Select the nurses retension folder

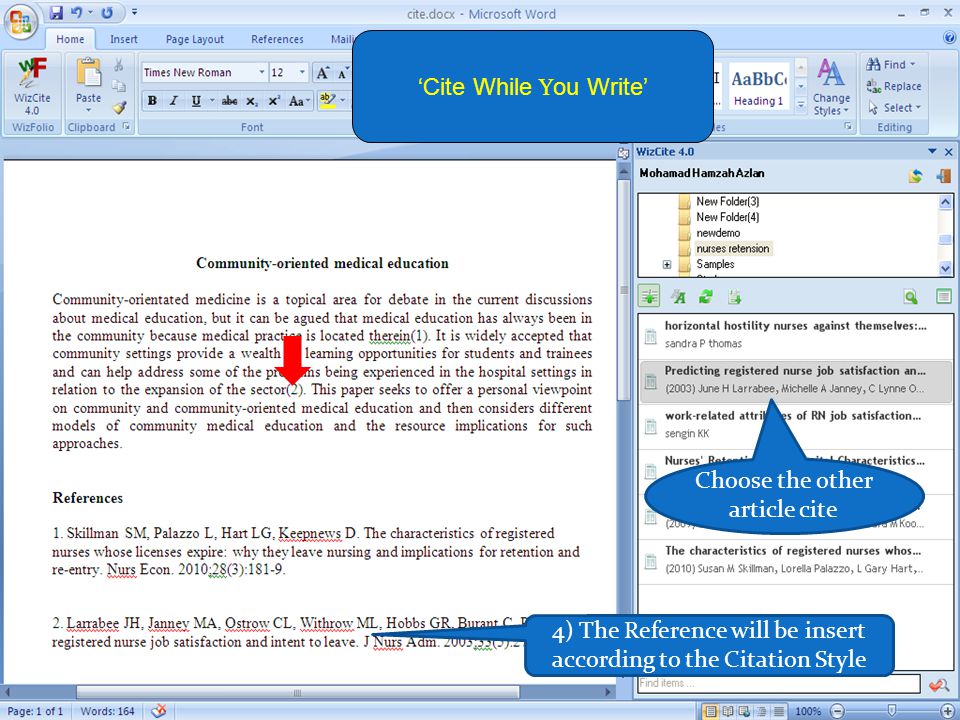(732, 249)
